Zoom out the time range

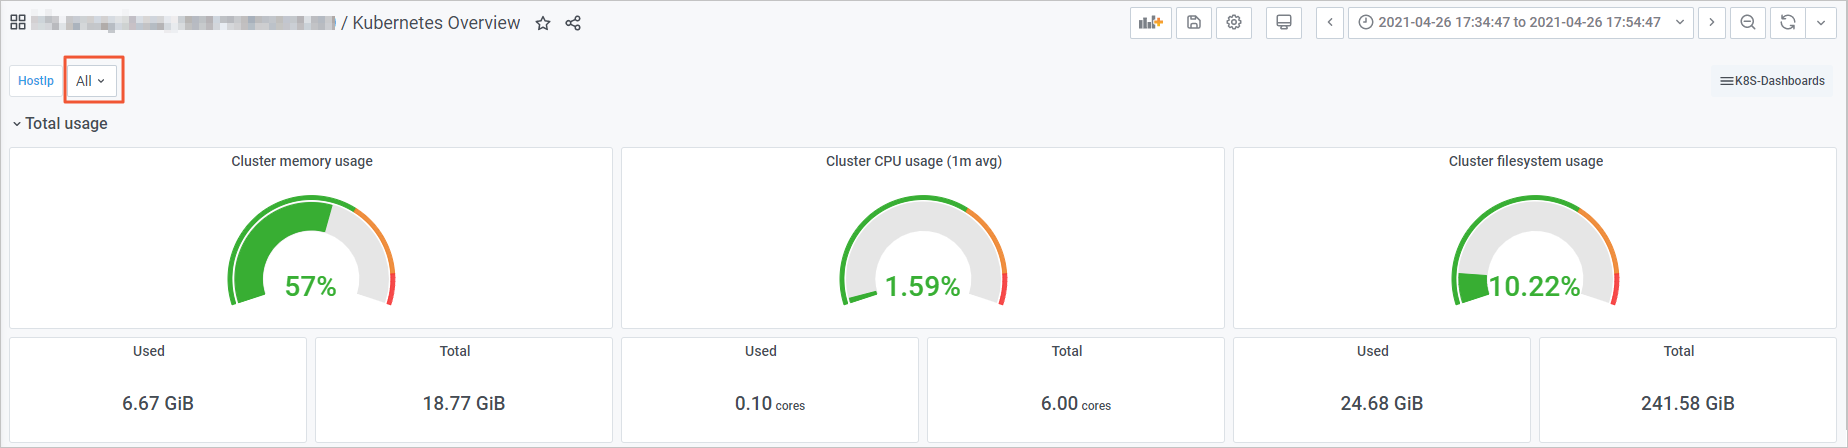[x=1748, y=22]
